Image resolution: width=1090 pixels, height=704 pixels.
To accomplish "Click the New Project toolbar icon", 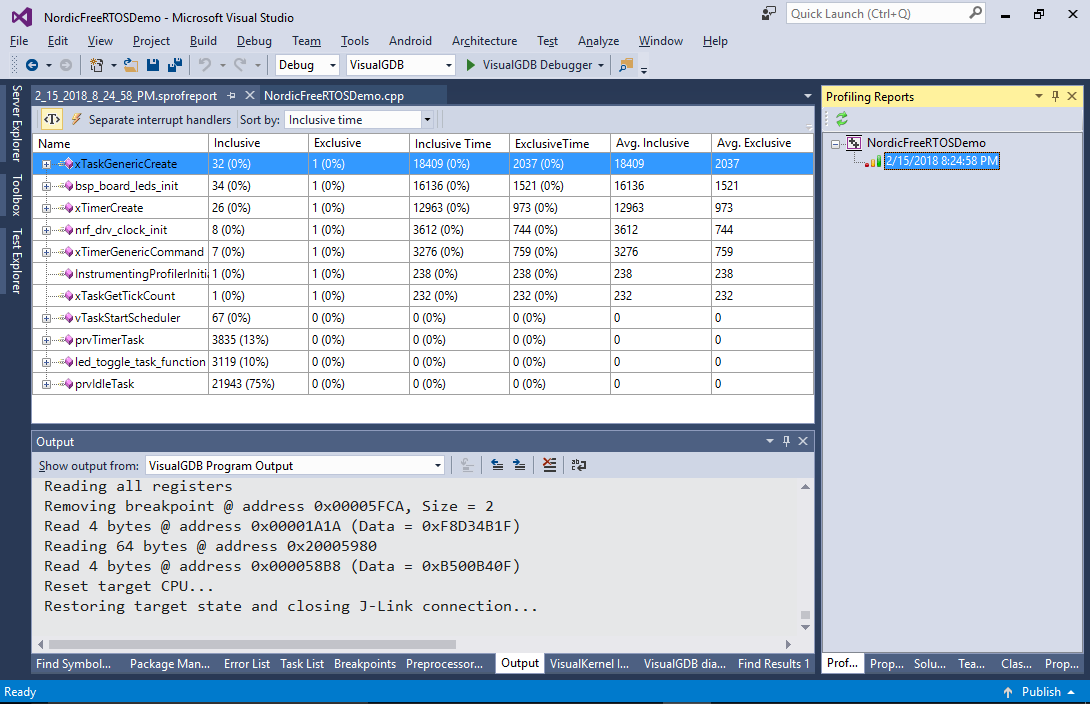I will click(97, 65).
